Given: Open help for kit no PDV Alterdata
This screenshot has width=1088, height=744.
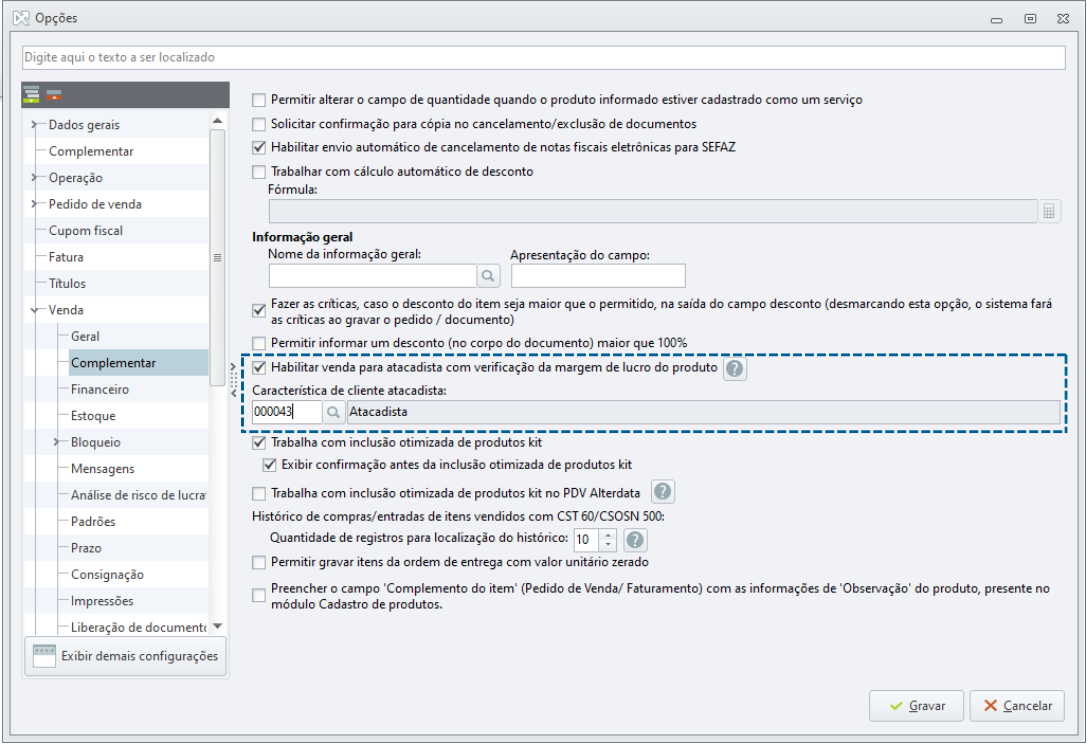Looking at the screenshot, I should [x=663, y=492].
